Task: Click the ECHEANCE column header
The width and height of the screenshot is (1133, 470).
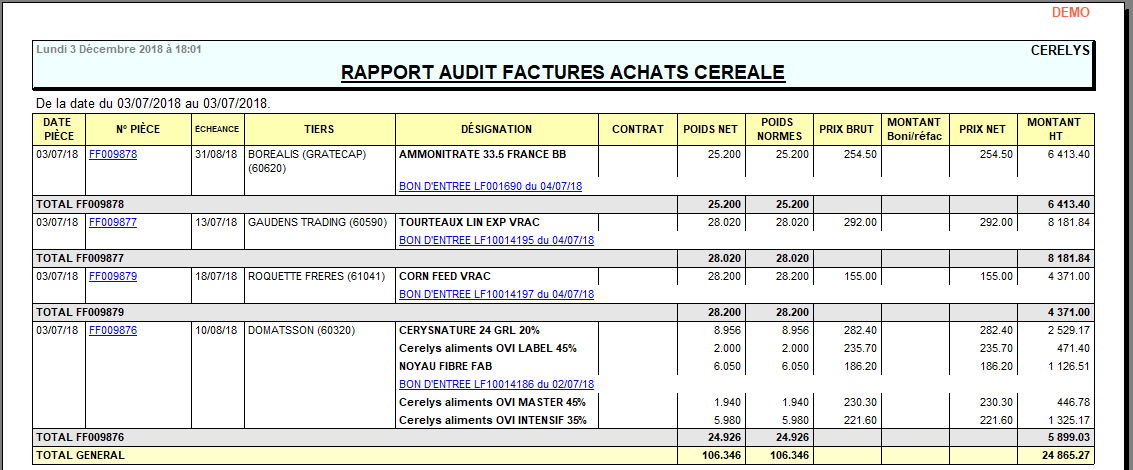Action: tap(217, 129)
